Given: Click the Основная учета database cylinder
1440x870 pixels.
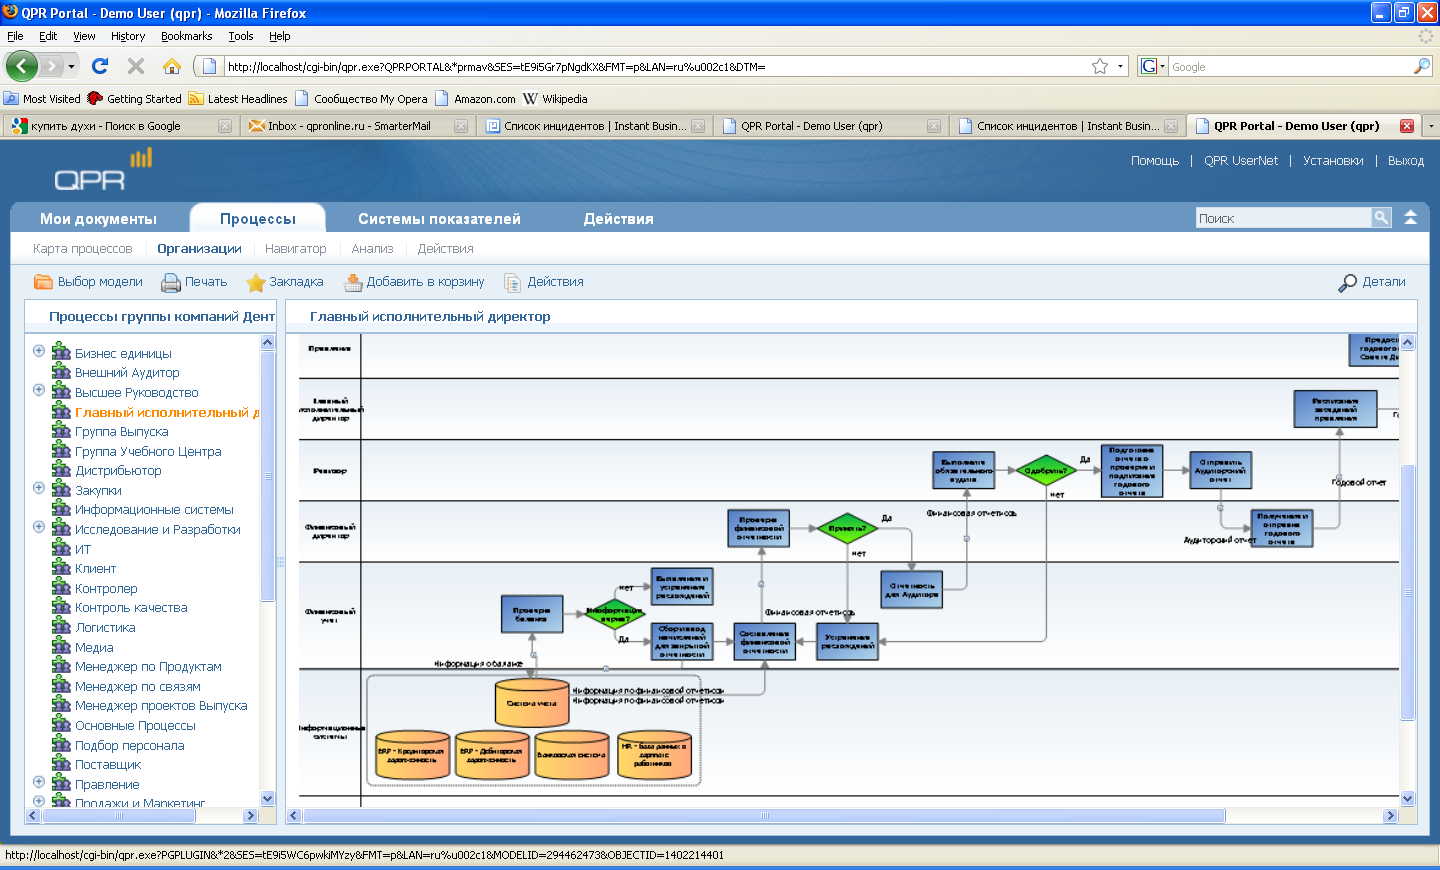Looking at the screenshot, I should pyautogui.click(x=532, y=702).
